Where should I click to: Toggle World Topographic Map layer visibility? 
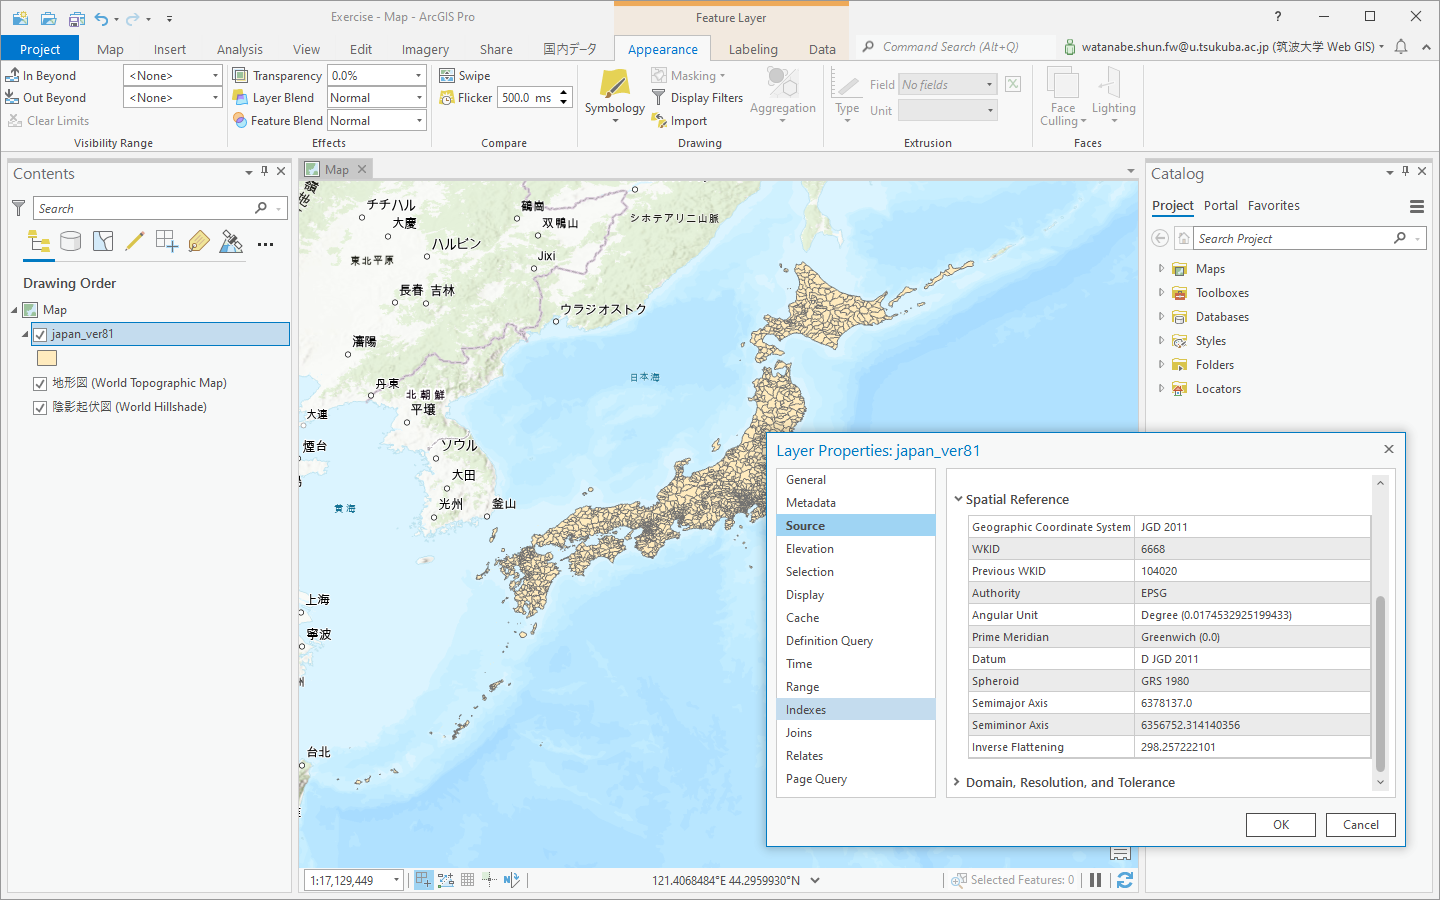point(40,383)
